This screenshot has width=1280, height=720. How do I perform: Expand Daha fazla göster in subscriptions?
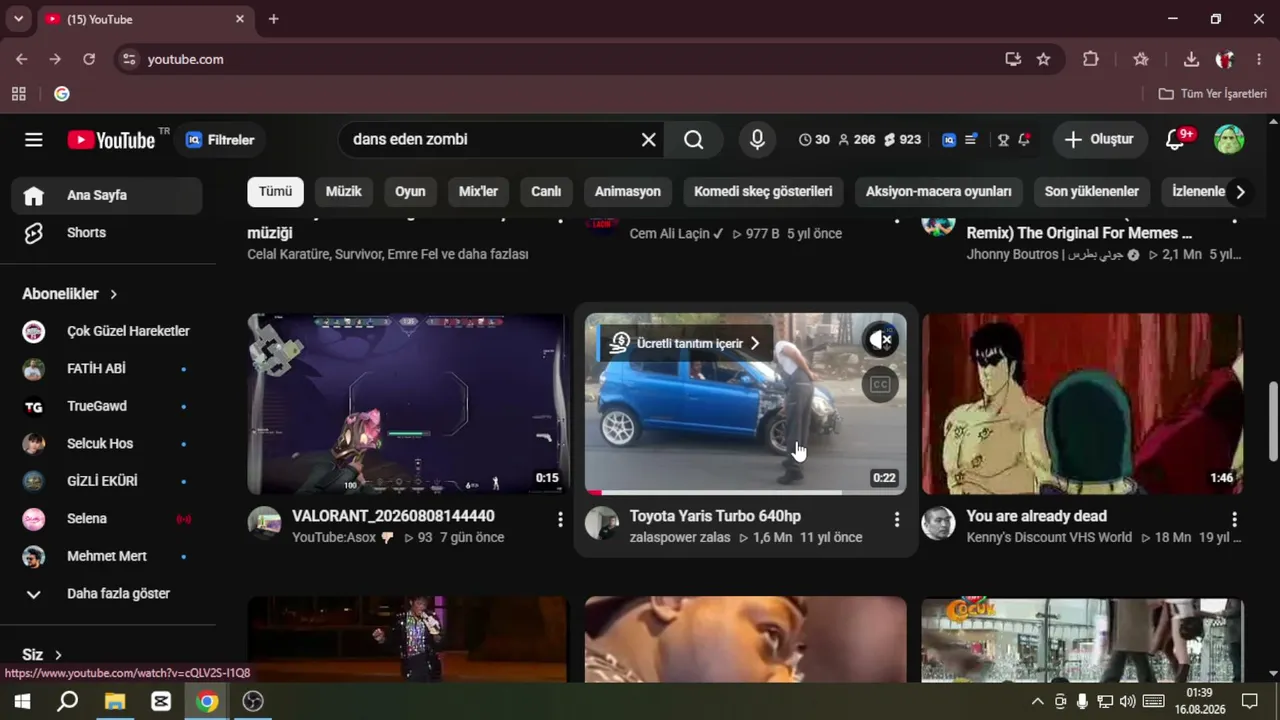[x=107, y=593]
